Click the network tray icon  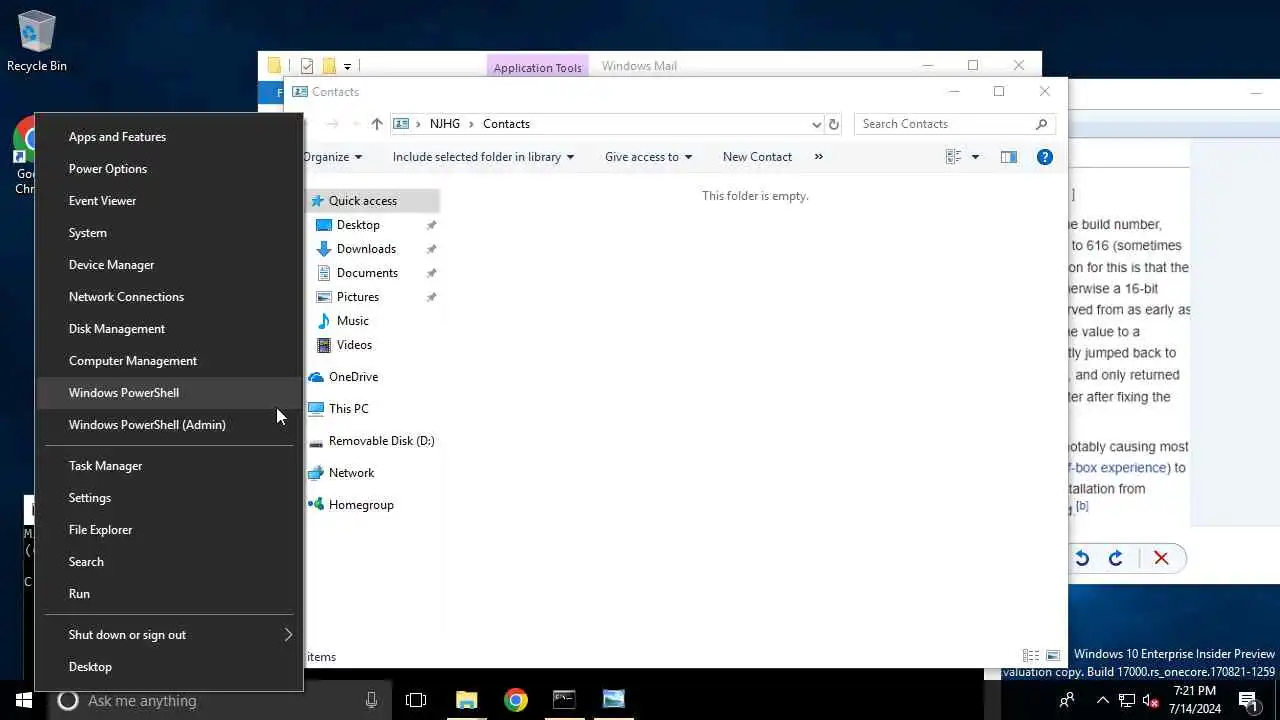[1126, 700]
